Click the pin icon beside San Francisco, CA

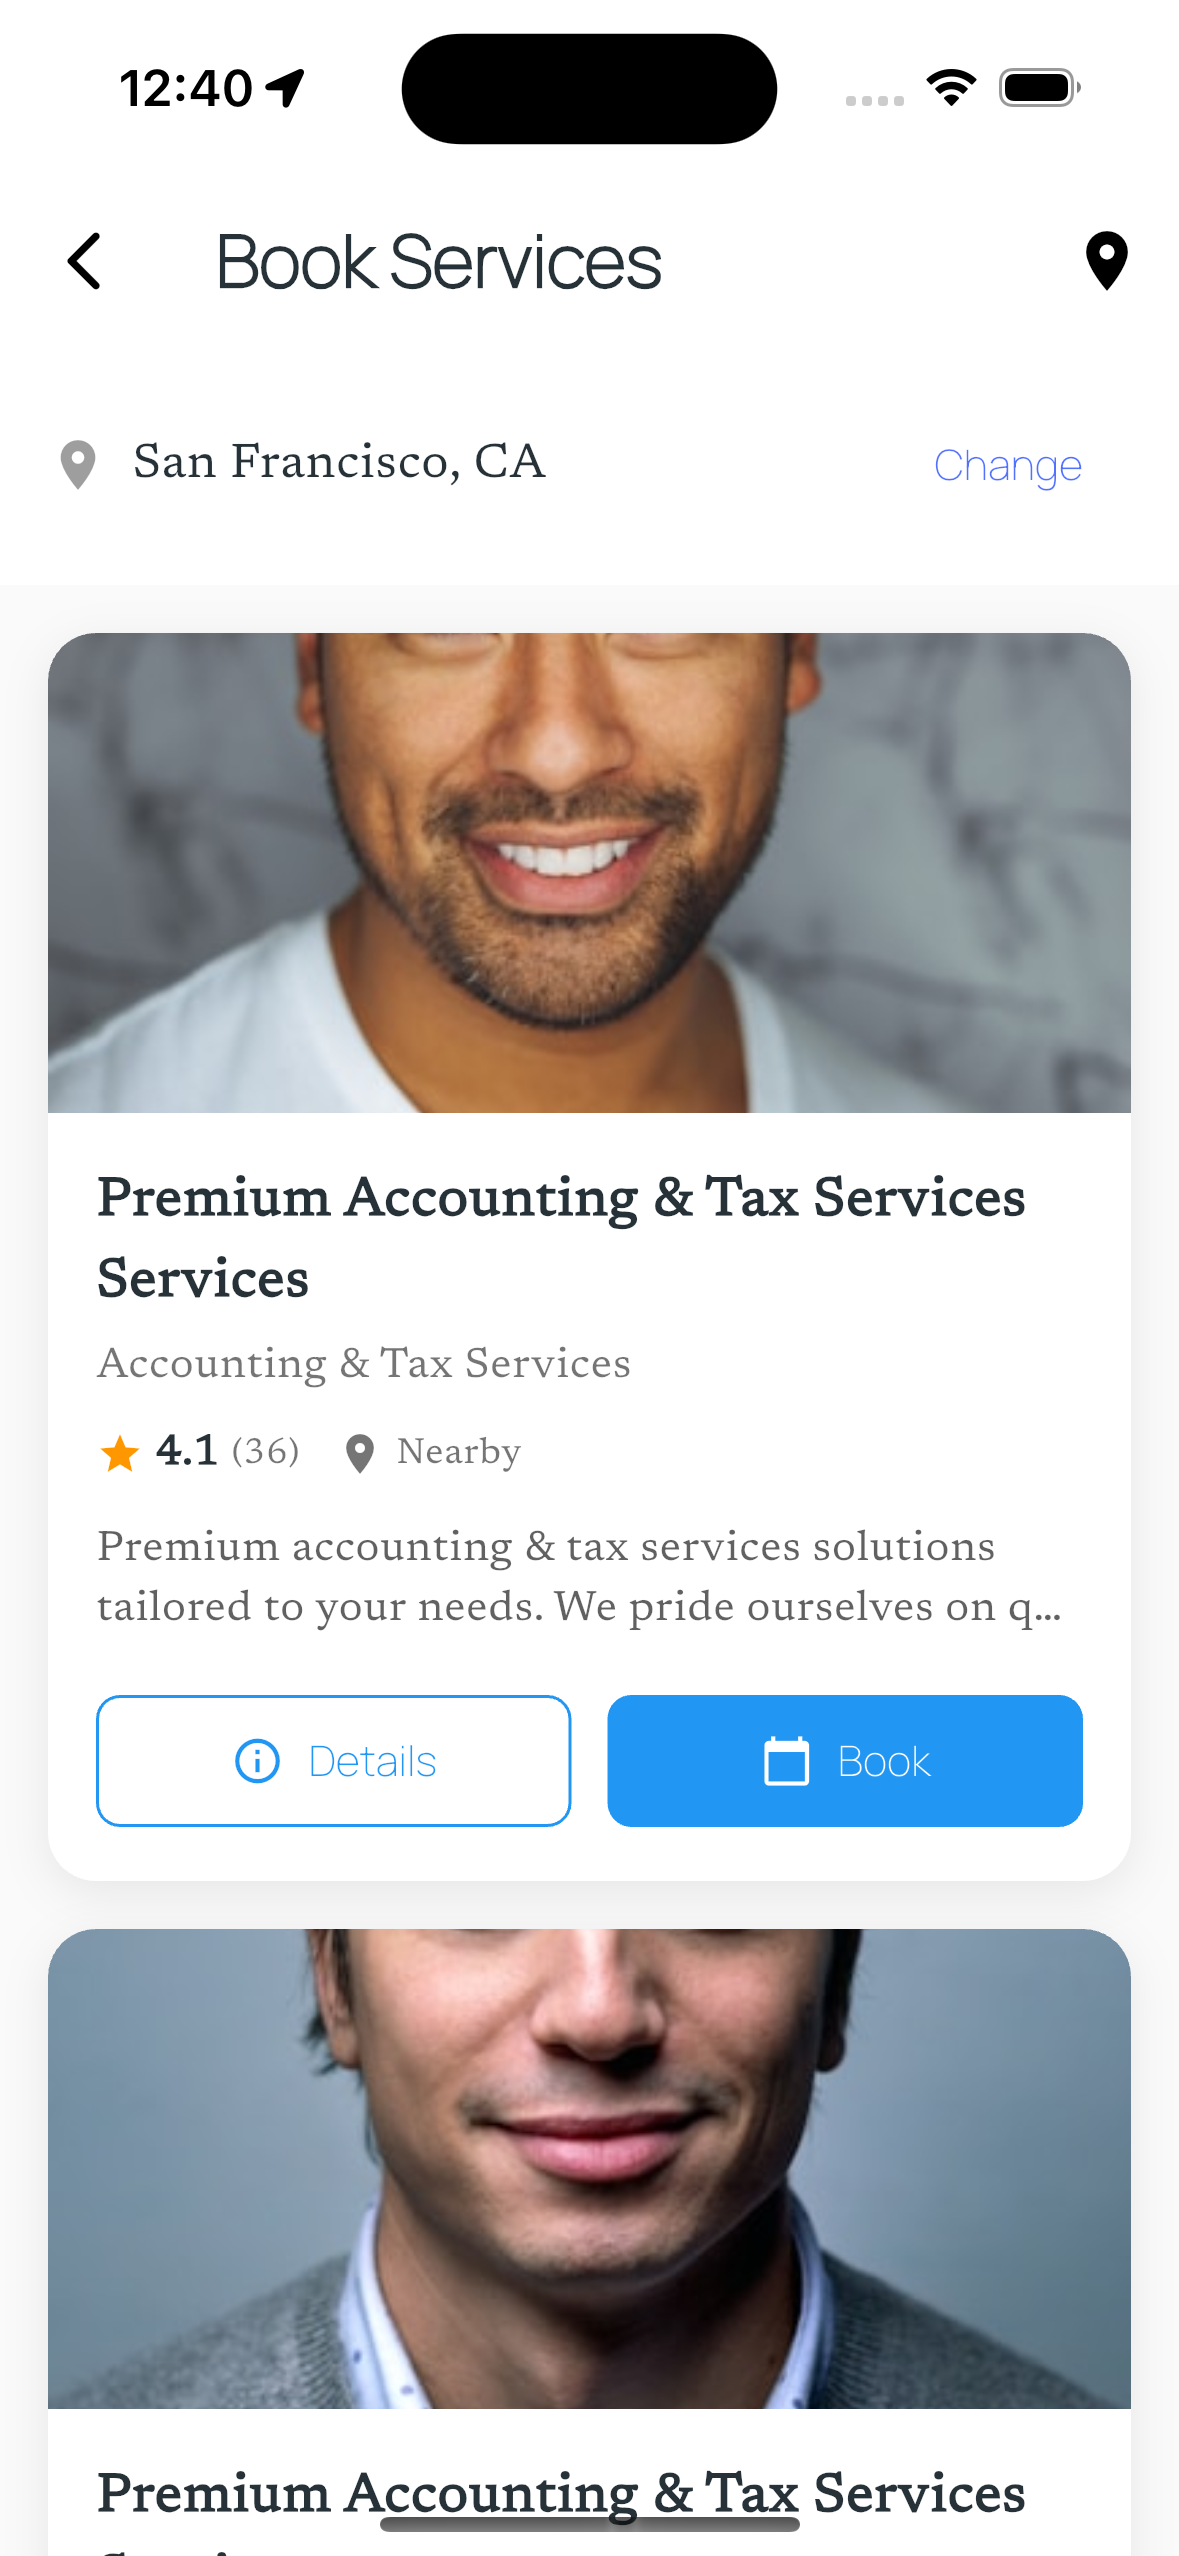[x=77, y=462]
